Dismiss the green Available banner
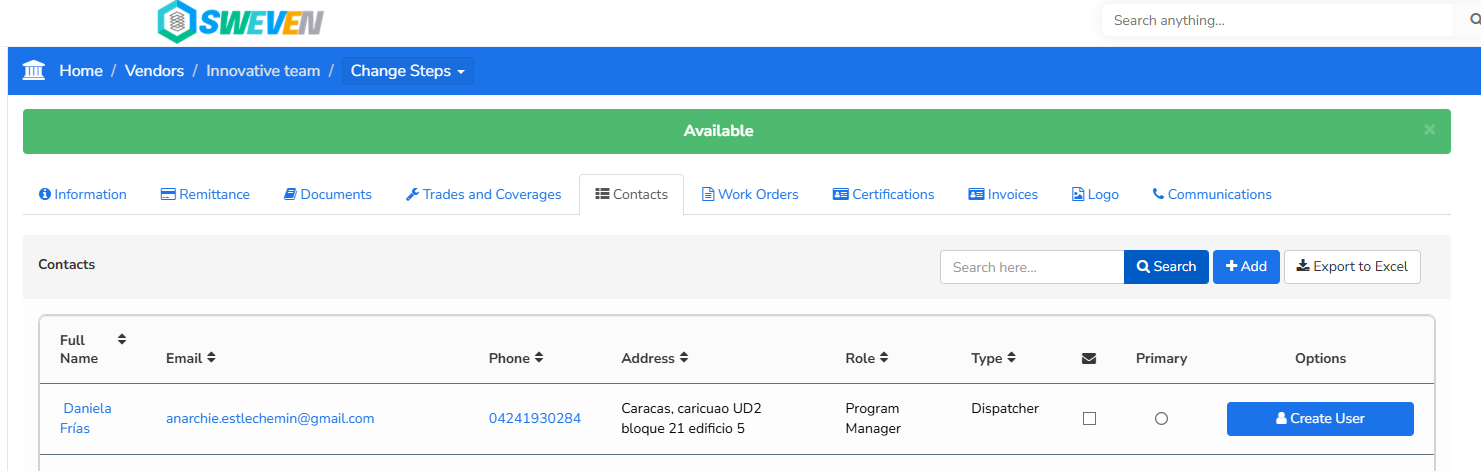This screenshot has width=1481, height=471. 1430,129
